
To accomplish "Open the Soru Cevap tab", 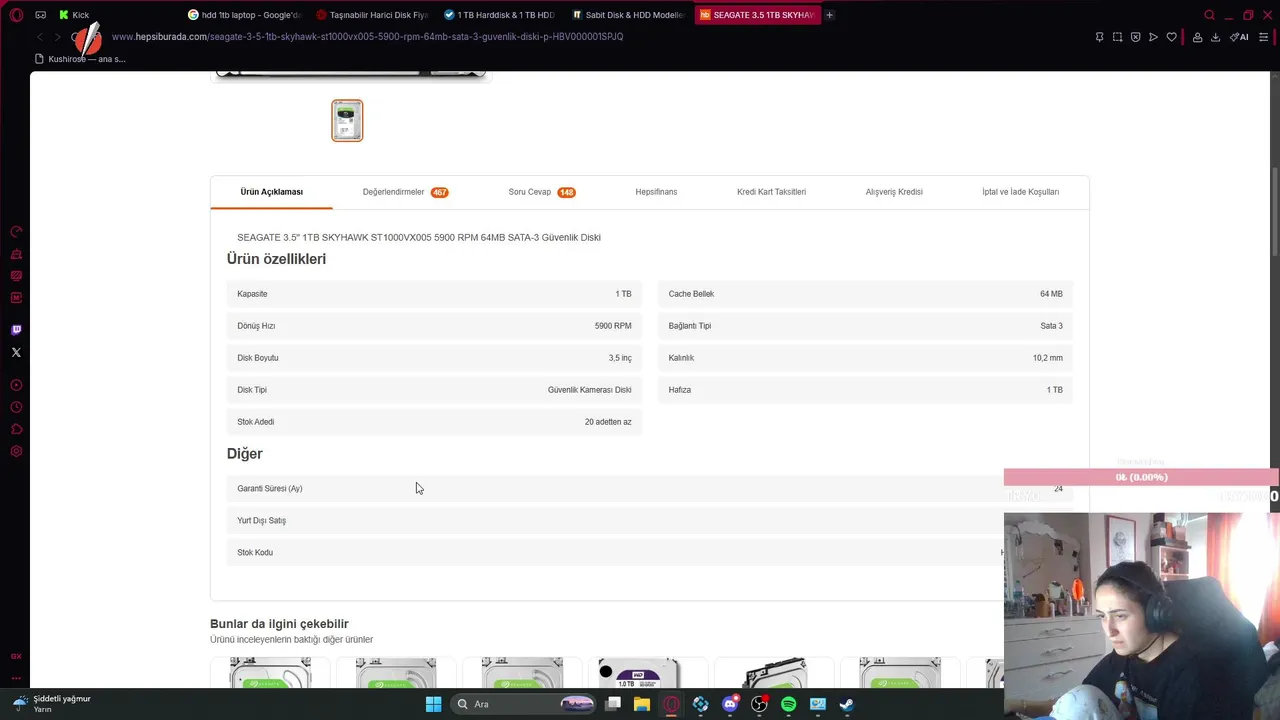I will (541, 192).
